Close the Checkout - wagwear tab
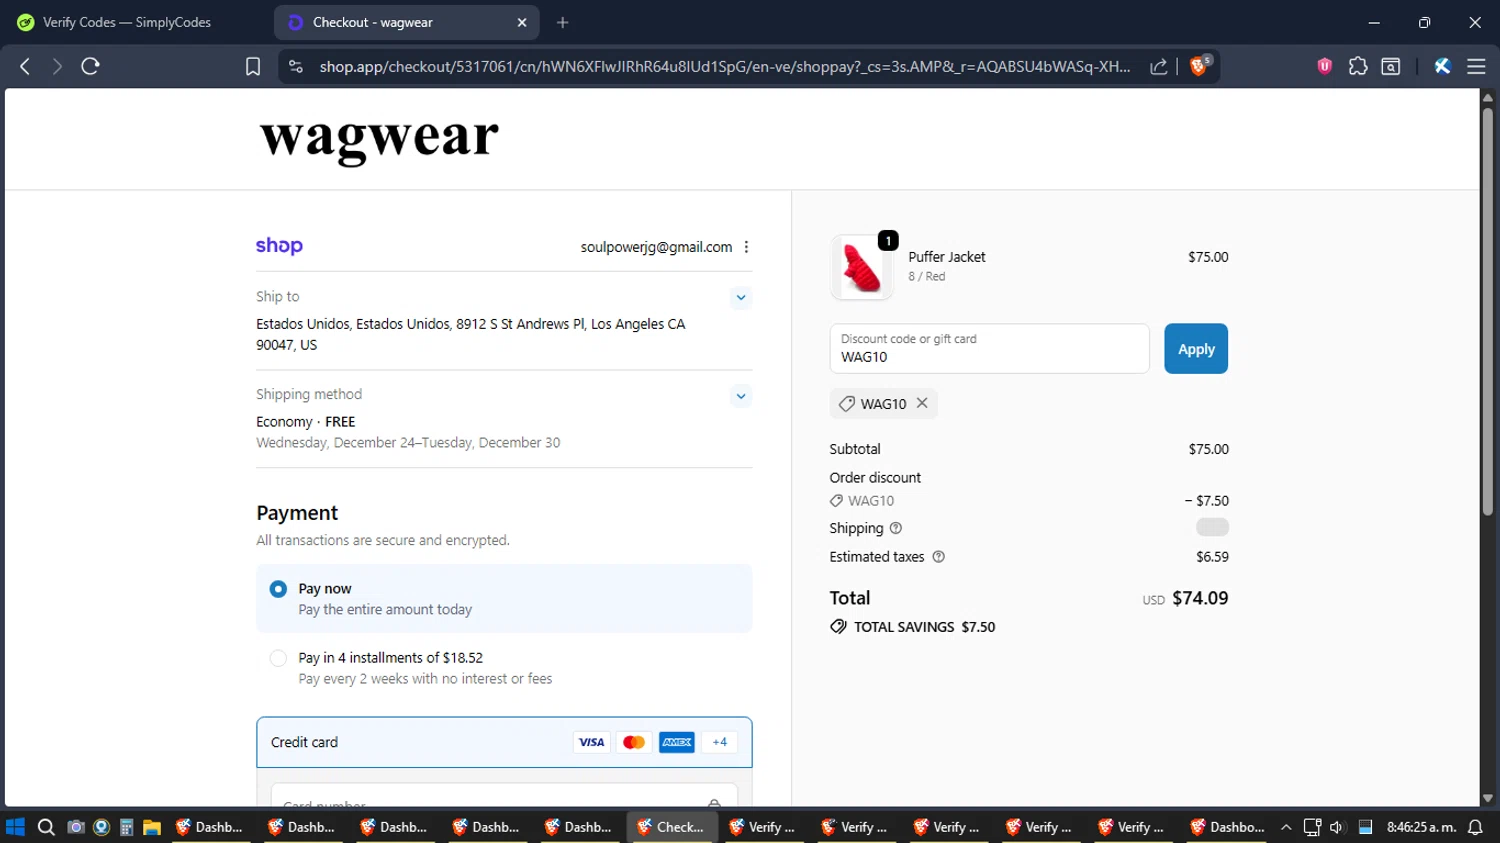 tap(522, 22)
